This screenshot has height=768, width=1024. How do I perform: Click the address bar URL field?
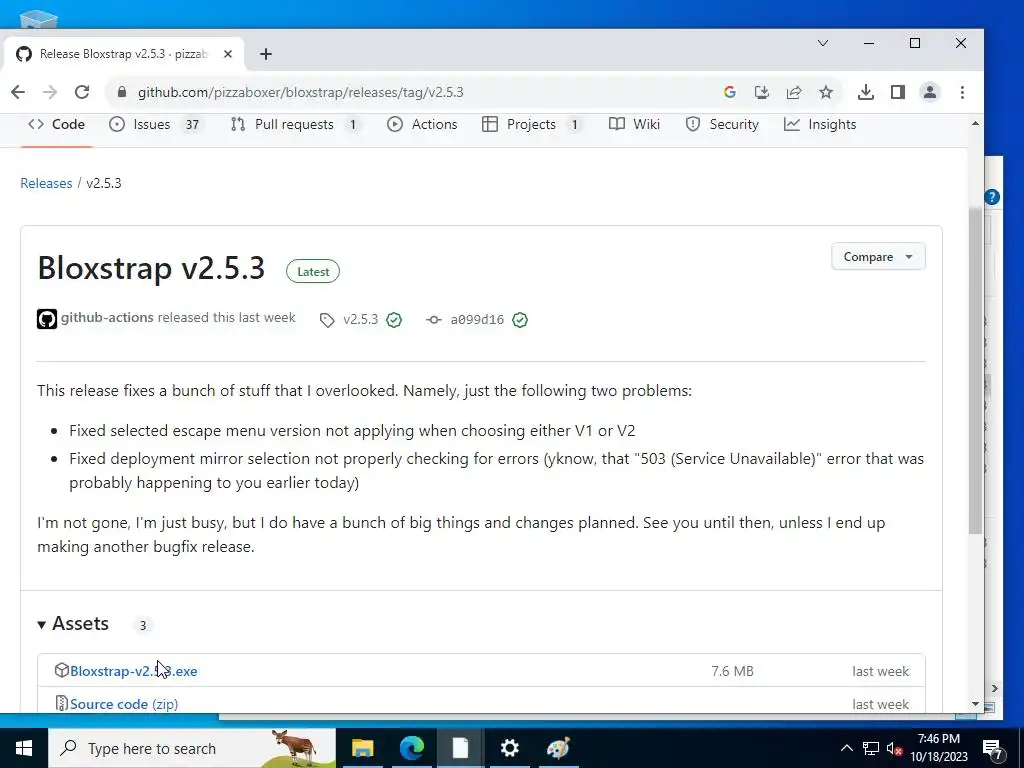(x=300, y=92)
